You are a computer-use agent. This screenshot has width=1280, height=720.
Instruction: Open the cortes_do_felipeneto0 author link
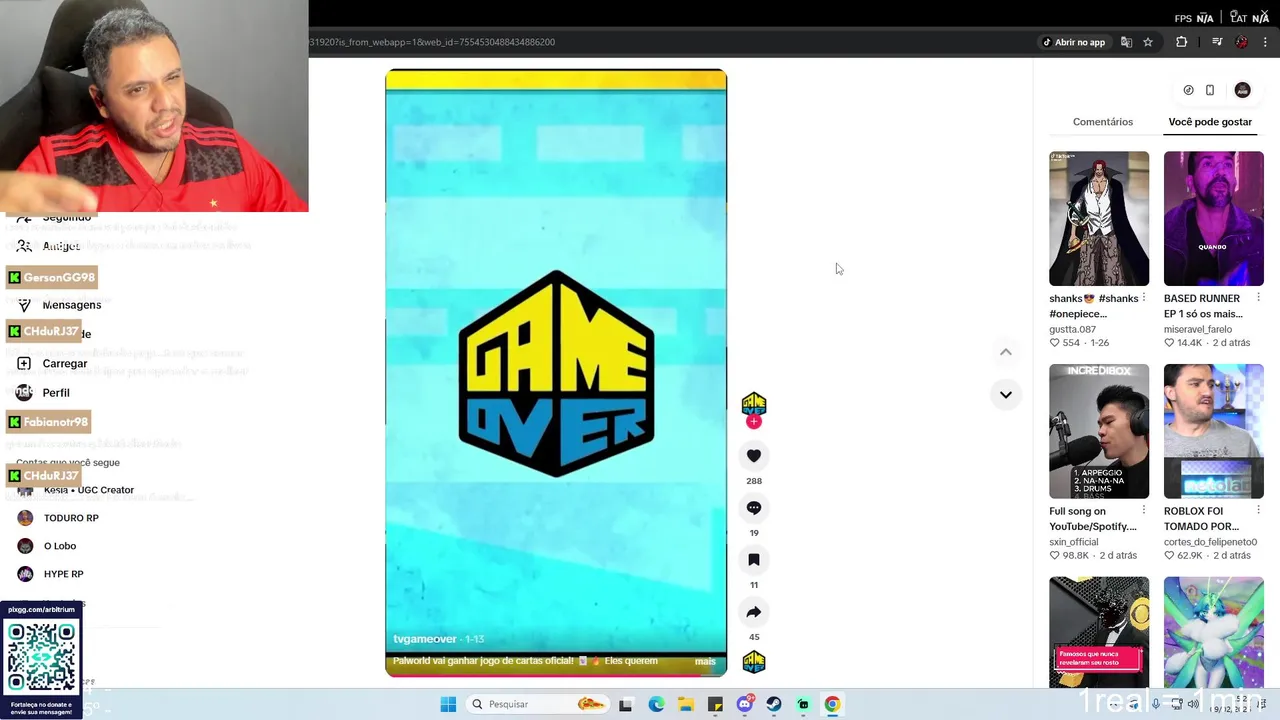pyautogui.click(x=1210, y=542)
